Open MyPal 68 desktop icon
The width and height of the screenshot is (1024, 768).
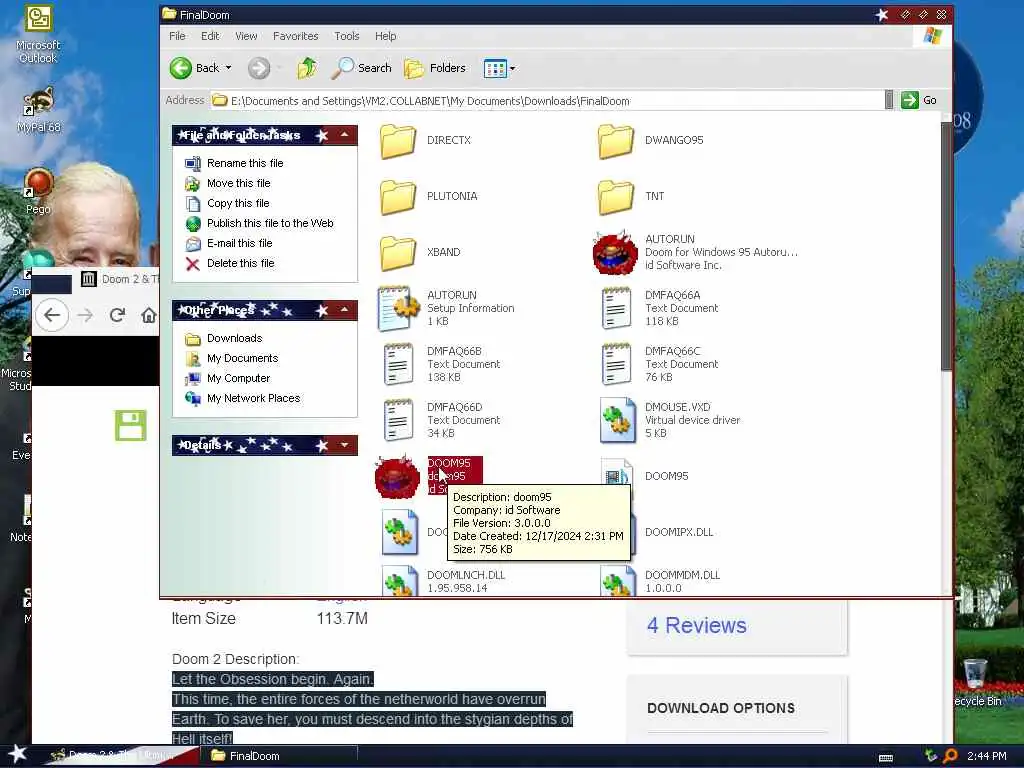pos(39,110)
